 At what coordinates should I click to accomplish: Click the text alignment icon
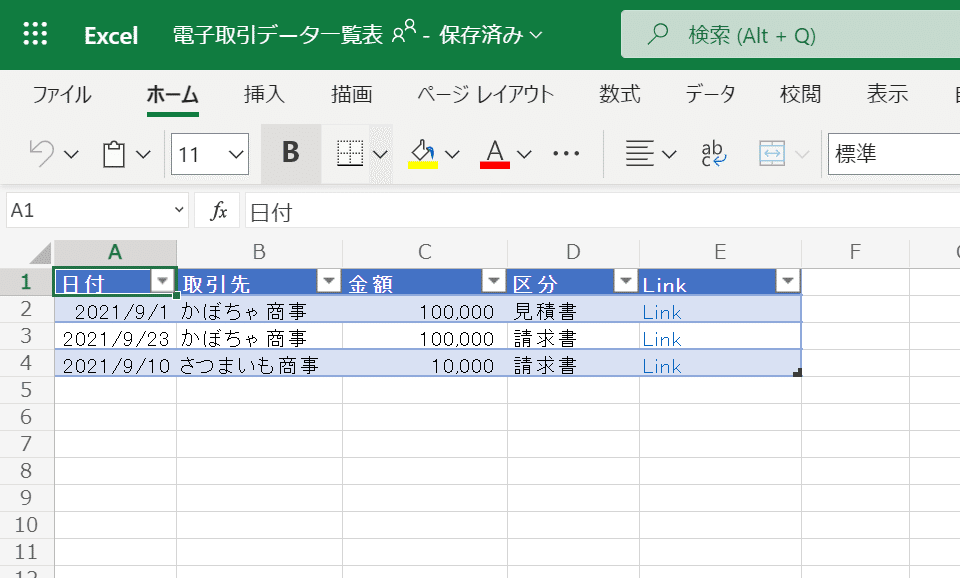(639, 154)
